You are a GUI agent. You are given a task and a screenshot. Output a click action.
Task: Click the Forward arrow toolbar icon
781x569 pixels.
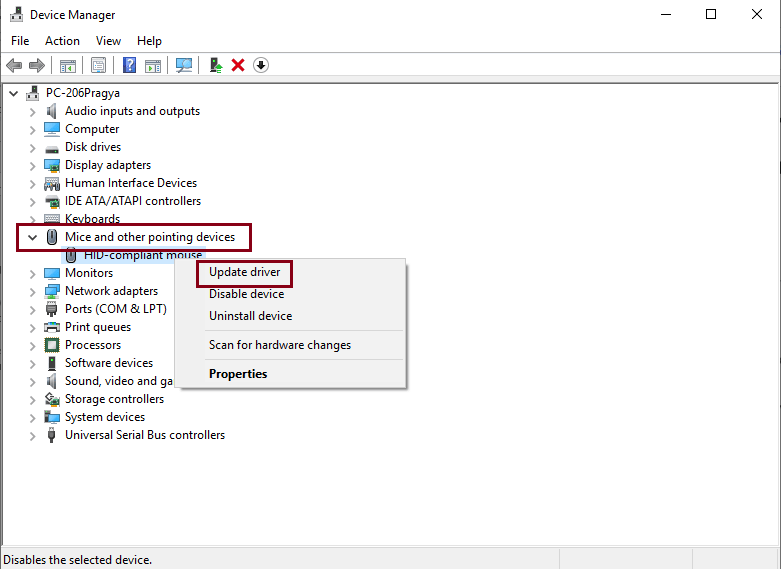pyautogui.click(x=37, y=65)
